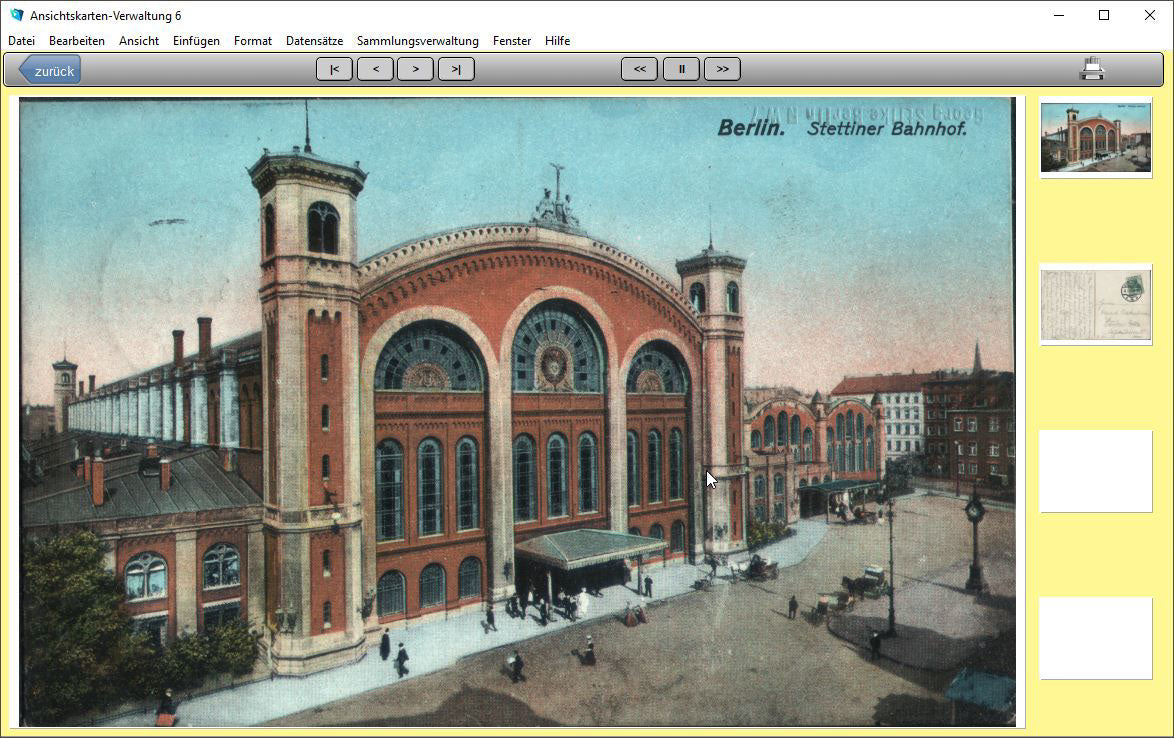Image resolution: width=1174 pixels, height=738 pixels.
Task: Open the Bearbeiten menu
Action: tap(77, 41)
